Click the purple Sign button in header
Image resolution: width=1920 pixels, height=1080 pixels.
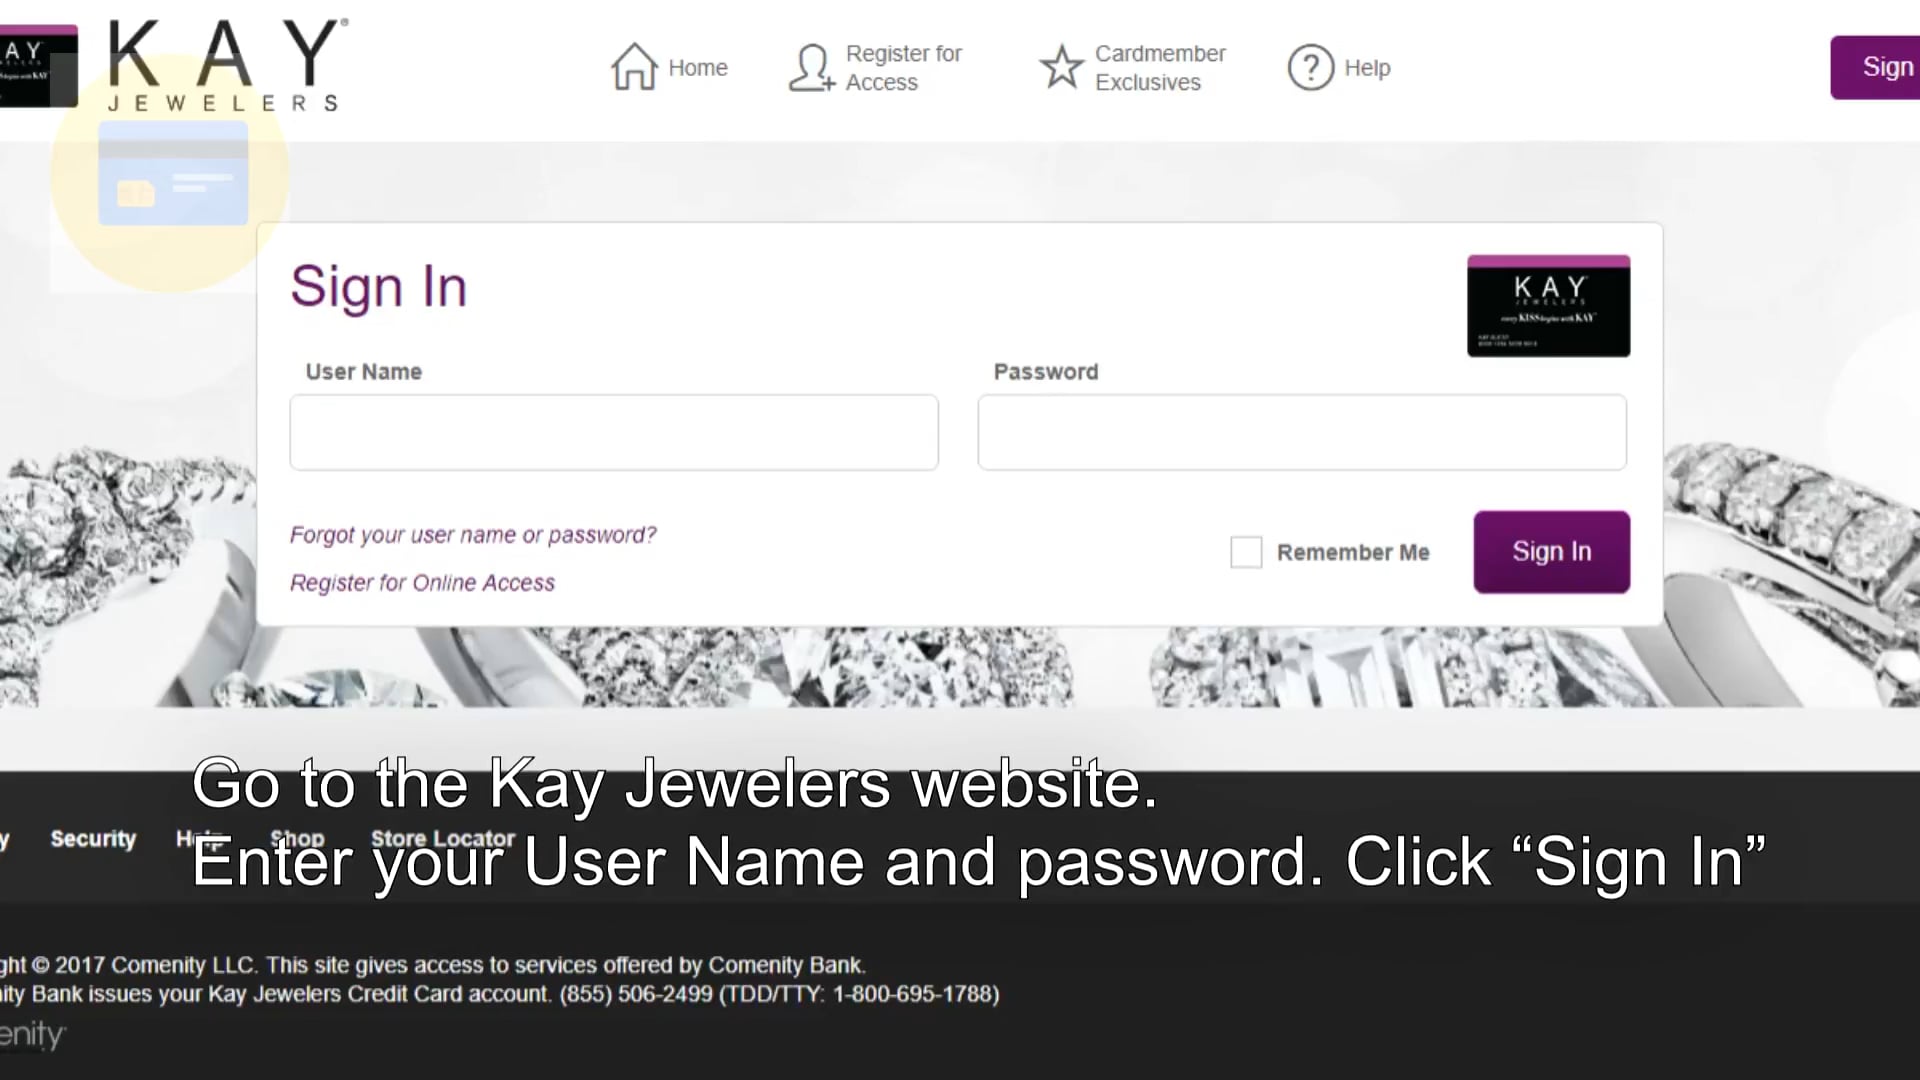(1876, 67)
